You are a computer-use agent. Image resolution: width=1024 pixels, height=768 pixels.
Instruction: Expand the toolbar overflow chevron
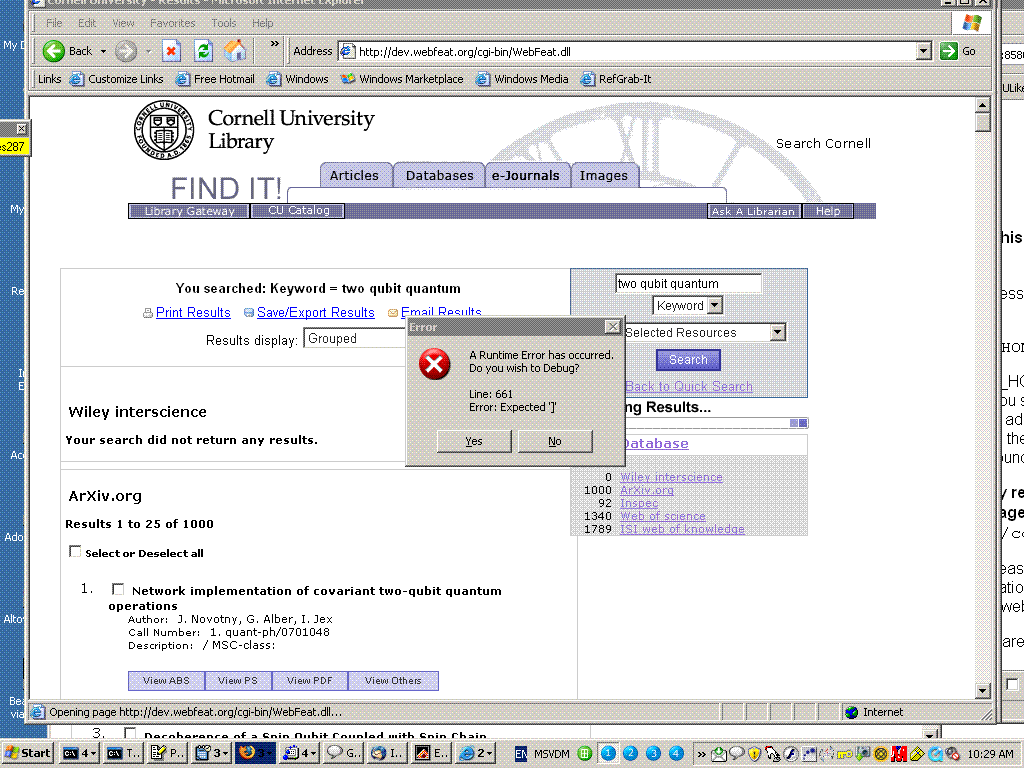[274, 44]
